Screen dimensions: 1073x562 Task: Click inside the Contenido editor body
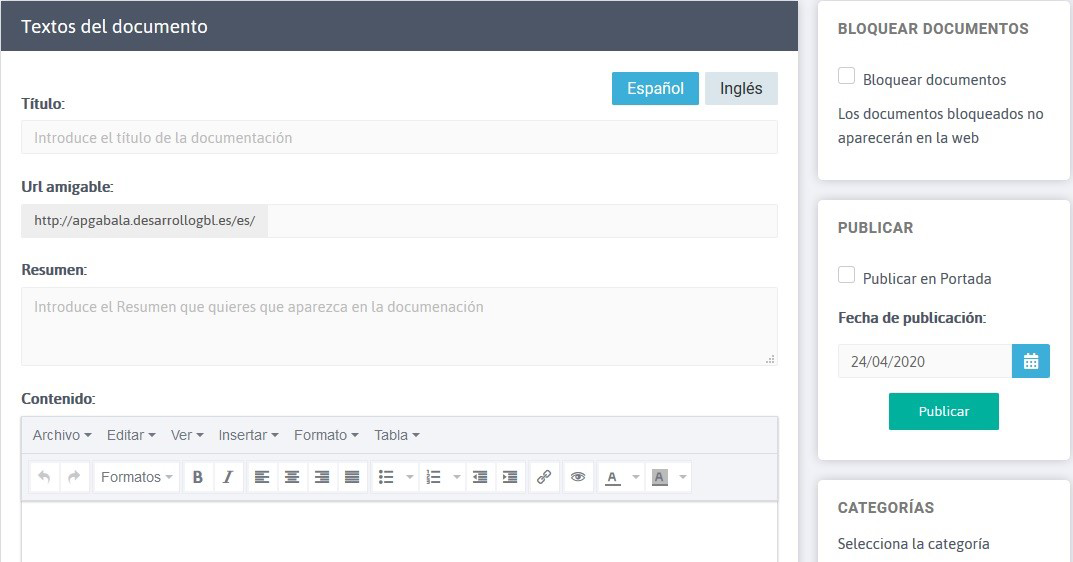tap(399, 532)
